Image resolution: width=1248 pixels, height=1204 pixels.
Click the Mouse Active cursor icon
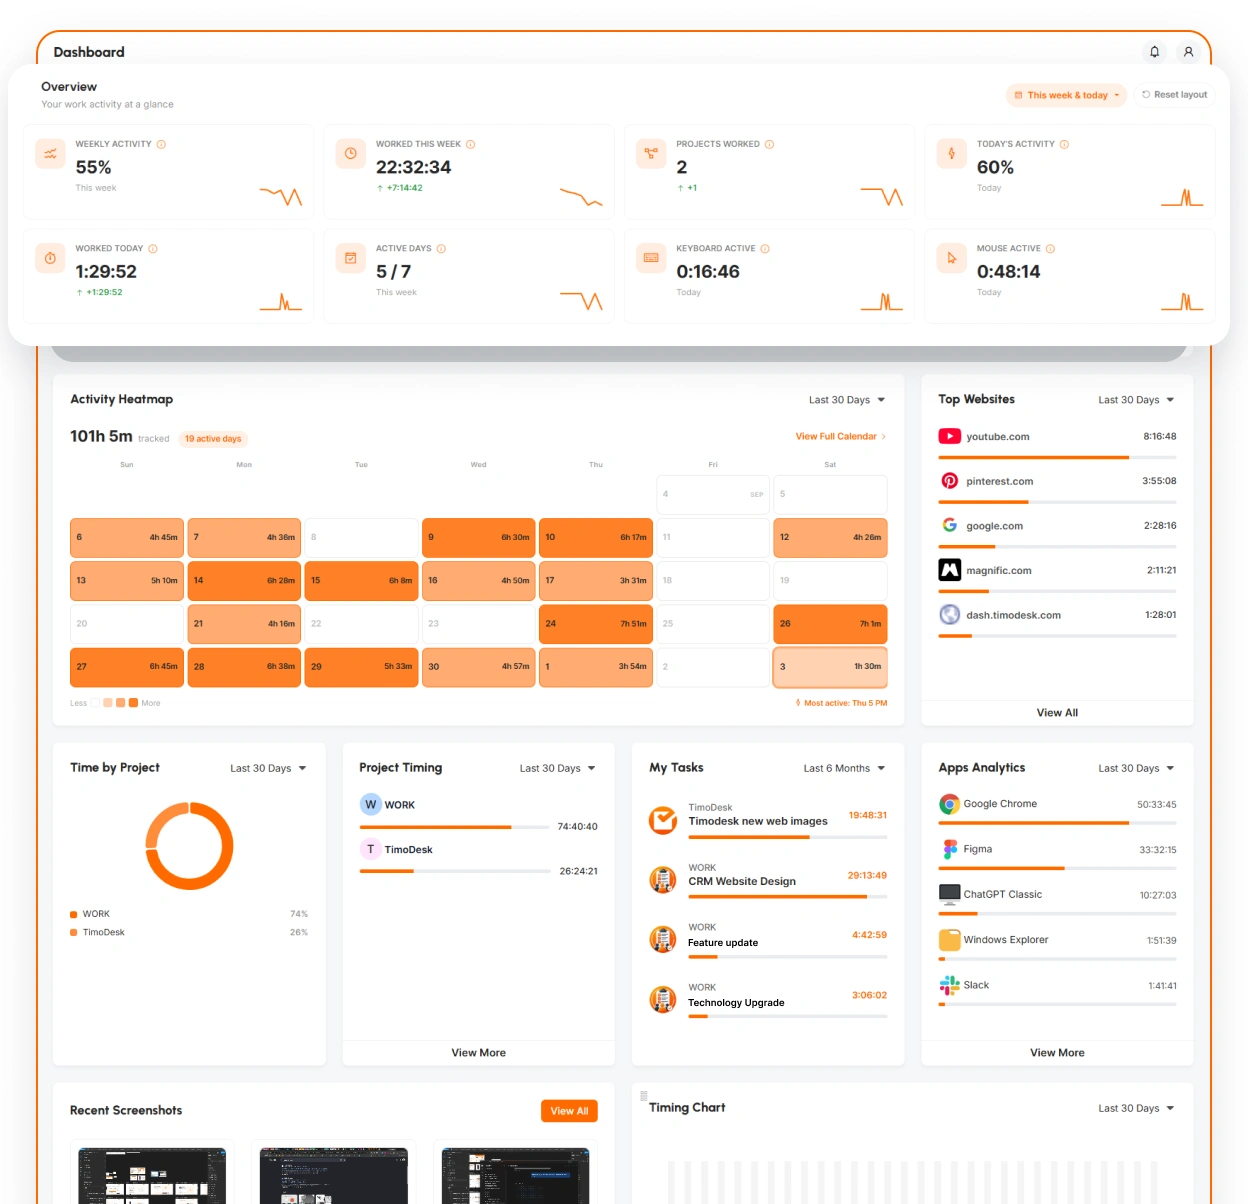[952, 258]
